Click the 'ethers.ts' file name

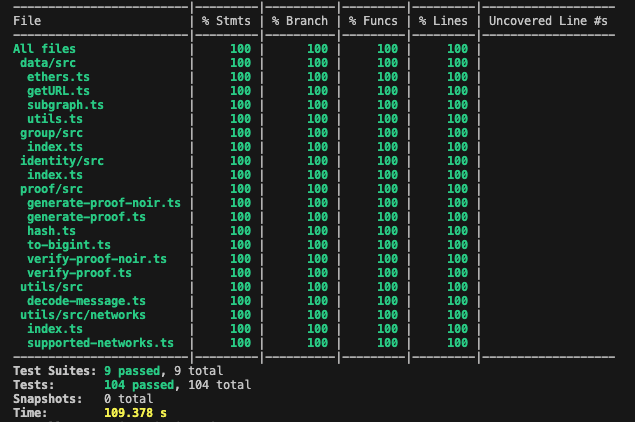(x=58, y=77)
